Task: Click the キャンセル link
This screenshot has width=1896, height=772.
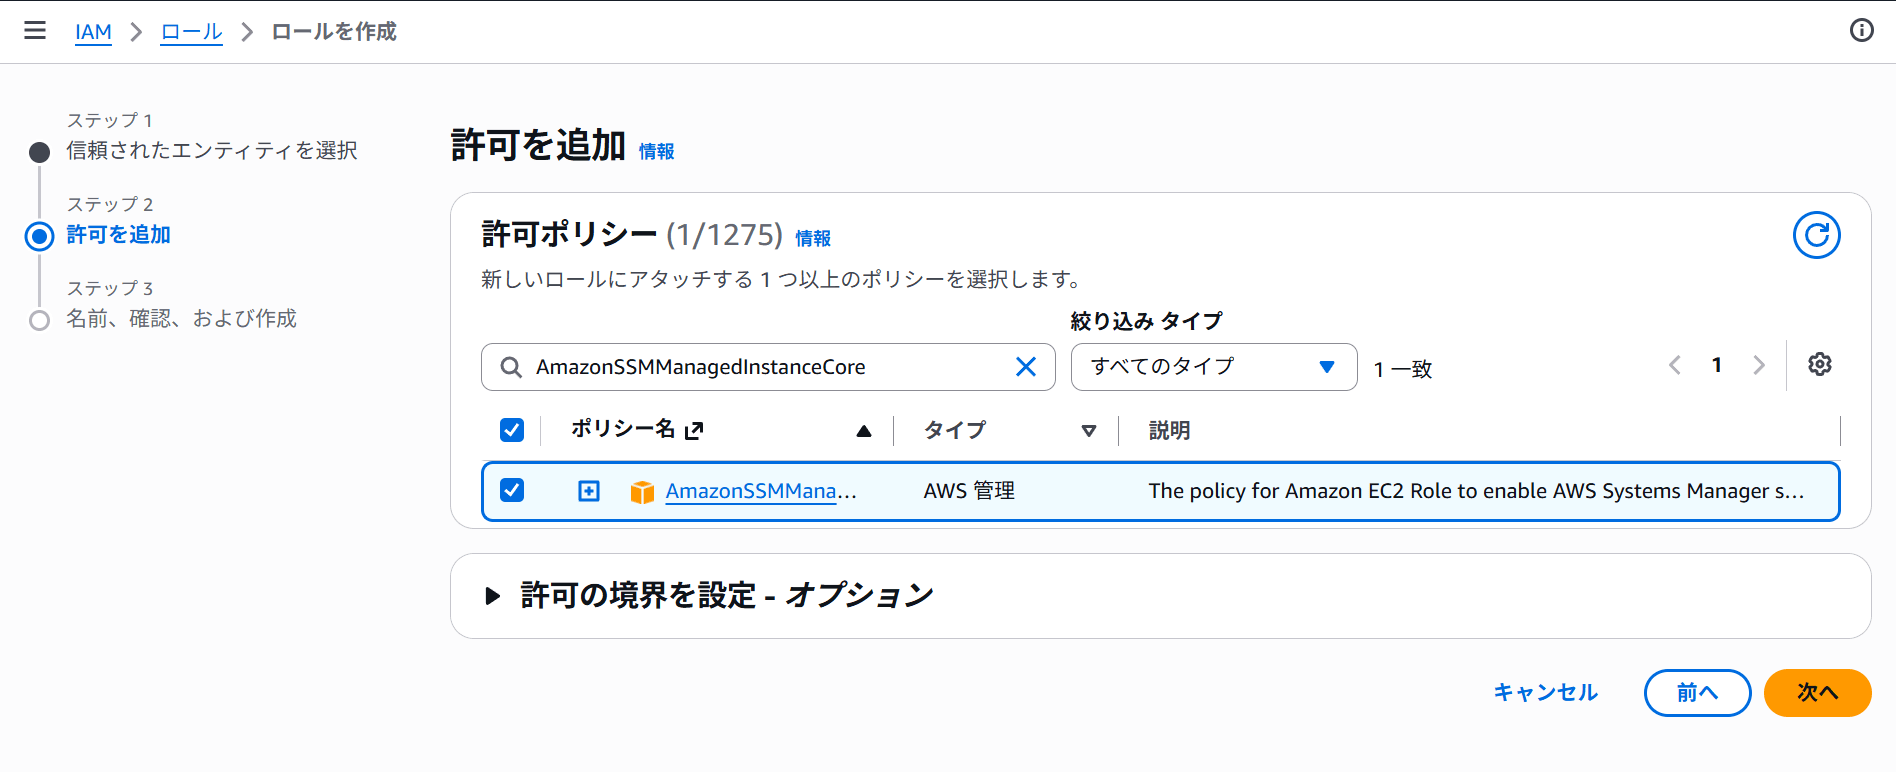Action: [x=1545, y=693]
